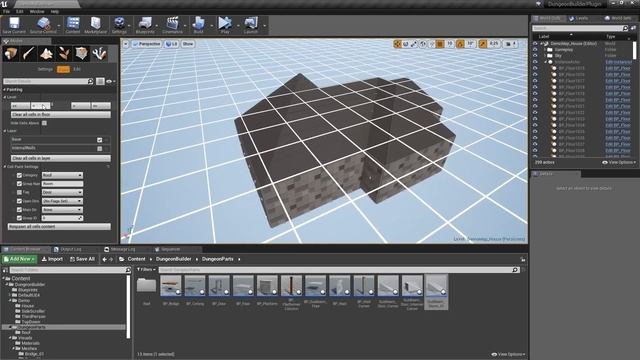Image resolution: width=640 pixels, height=360 pixels.
Task: Toggle world/local coordinate system icon
Action: coord(423,44)
